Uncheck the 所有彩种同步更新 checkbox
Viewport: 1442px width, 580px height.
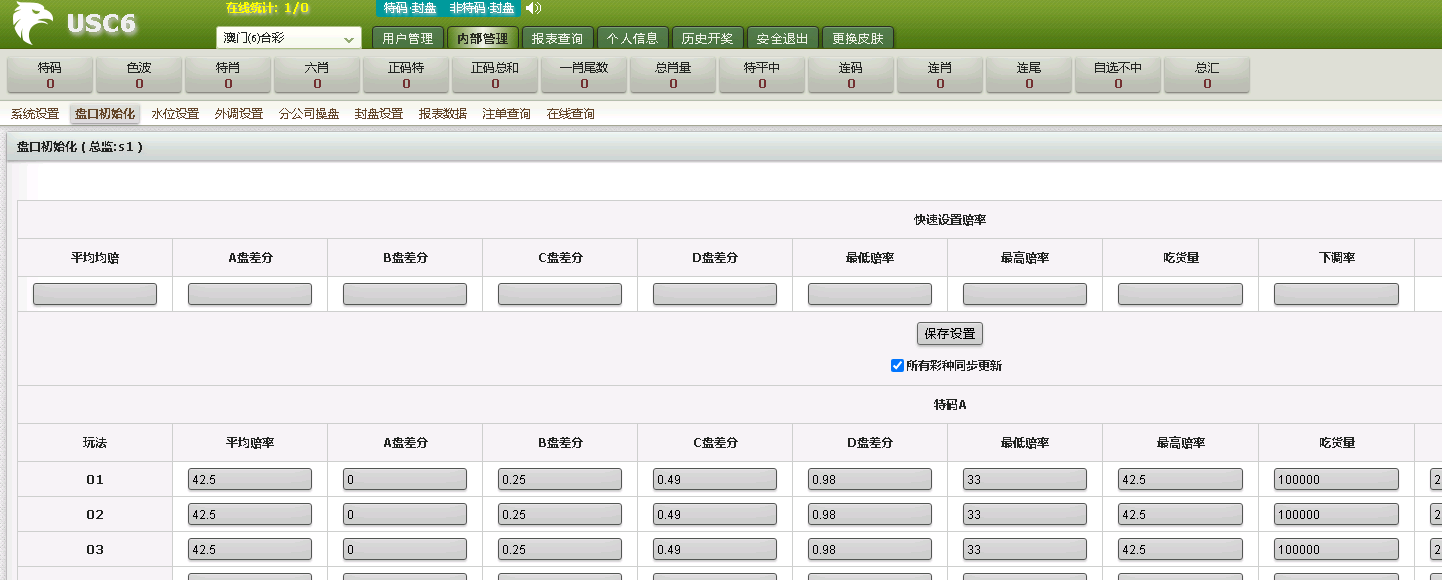point(897,366)
